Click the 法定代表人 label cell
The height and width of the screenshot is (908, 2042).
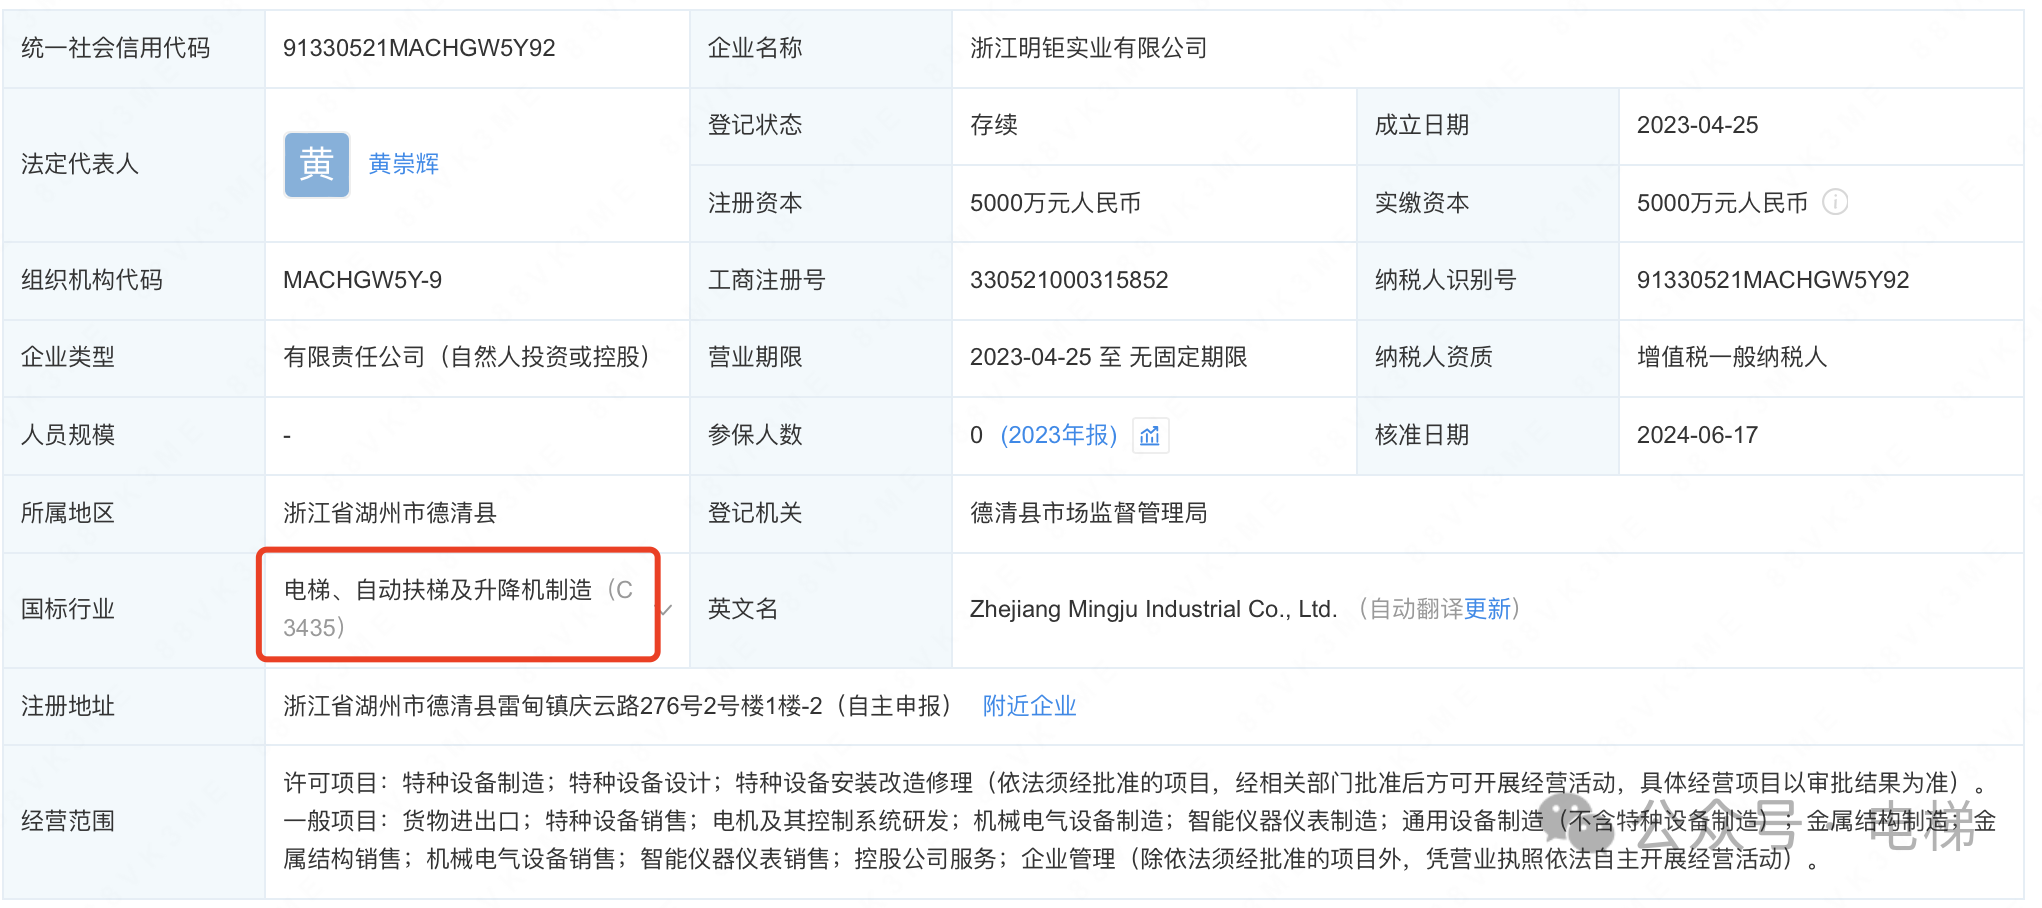[x=134, y=165]
